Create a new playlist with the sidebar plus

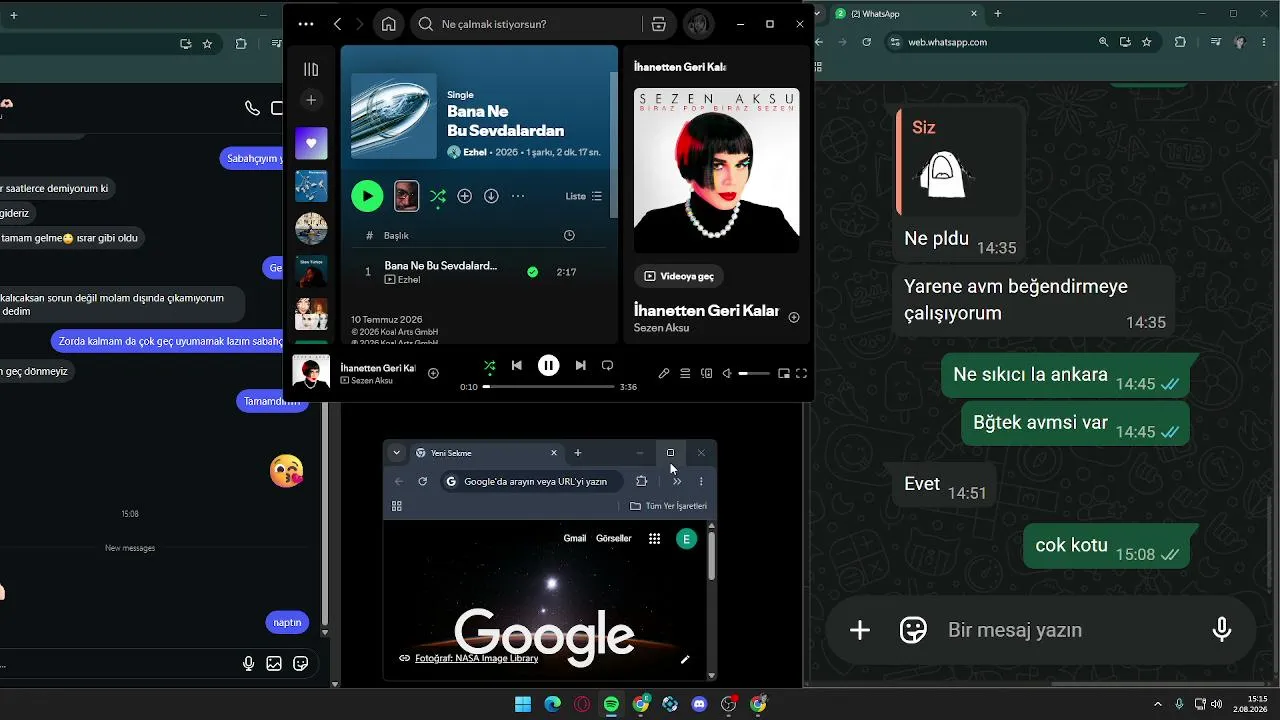(311, 100)
